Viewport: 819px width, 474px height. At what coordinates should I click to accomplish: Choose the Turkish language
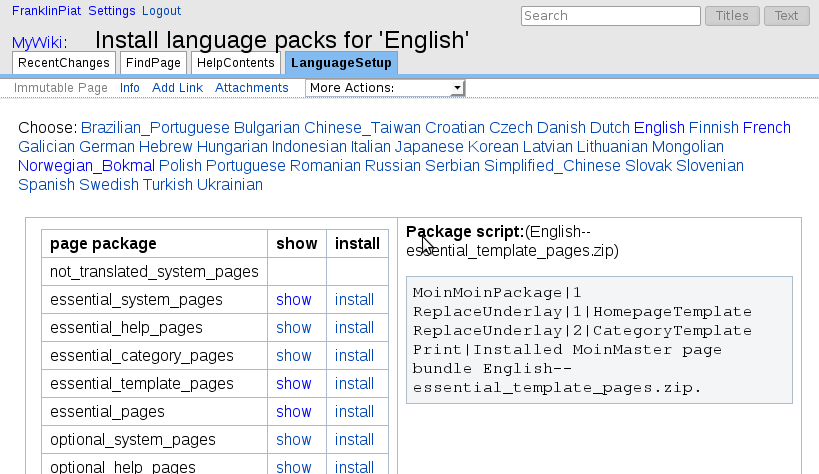point(168,184)
